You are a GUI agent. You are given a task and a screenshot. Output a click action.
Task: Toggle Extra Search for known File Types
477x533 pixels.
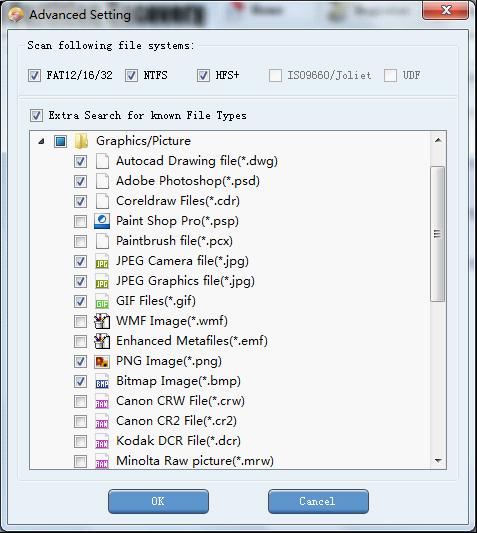(36, 115)
